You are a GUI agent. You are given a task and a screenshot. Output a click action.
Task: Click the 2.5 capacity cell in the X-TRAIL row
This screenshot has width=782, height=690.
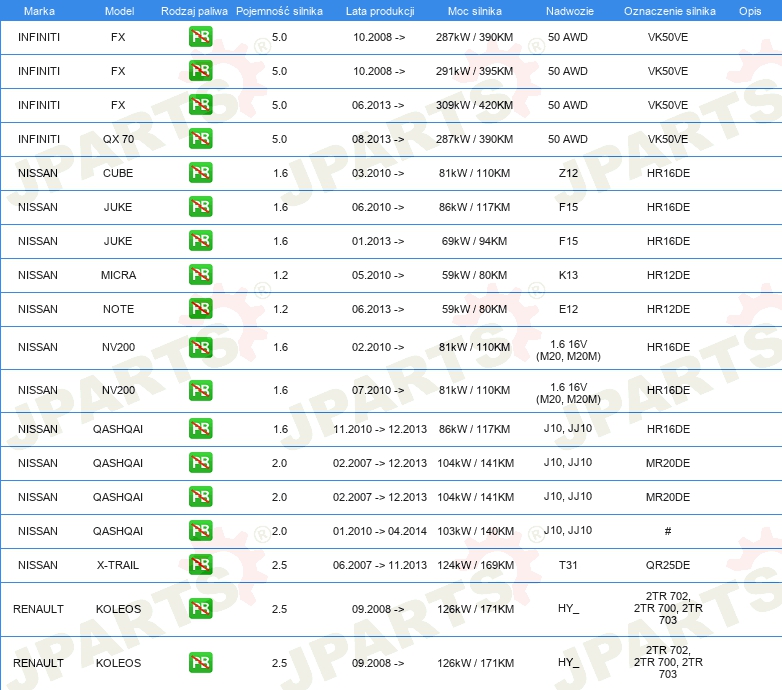point(279,565)
